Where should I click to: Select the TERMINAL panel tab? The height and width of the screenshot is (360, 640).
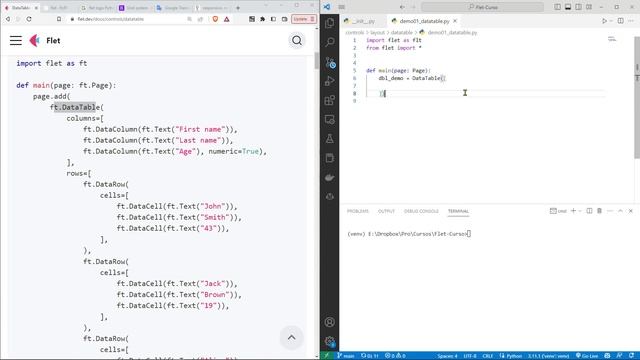pyautogui.click(x=458, y=211)
